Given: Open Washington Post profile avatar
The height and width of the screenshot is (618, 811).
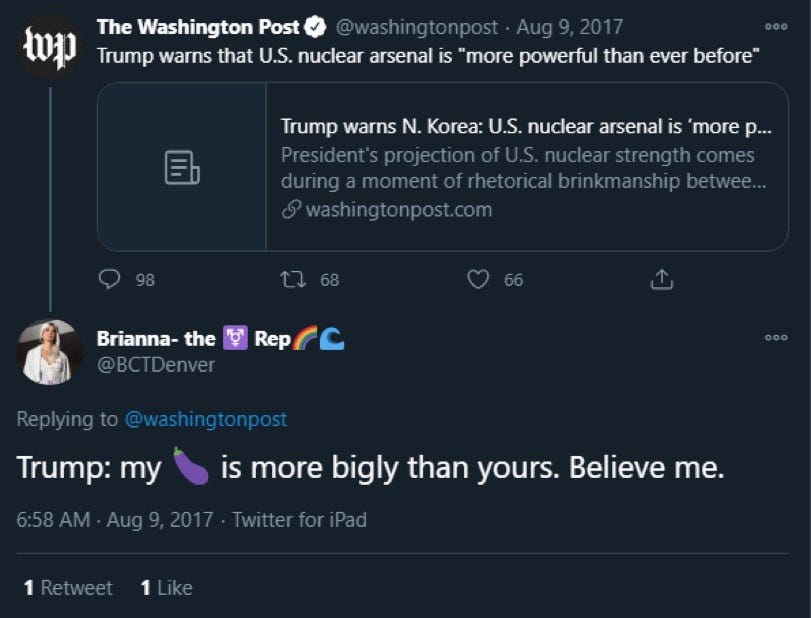Looking at the screenshot, I should pyautogui.click(x=49, y=47).
